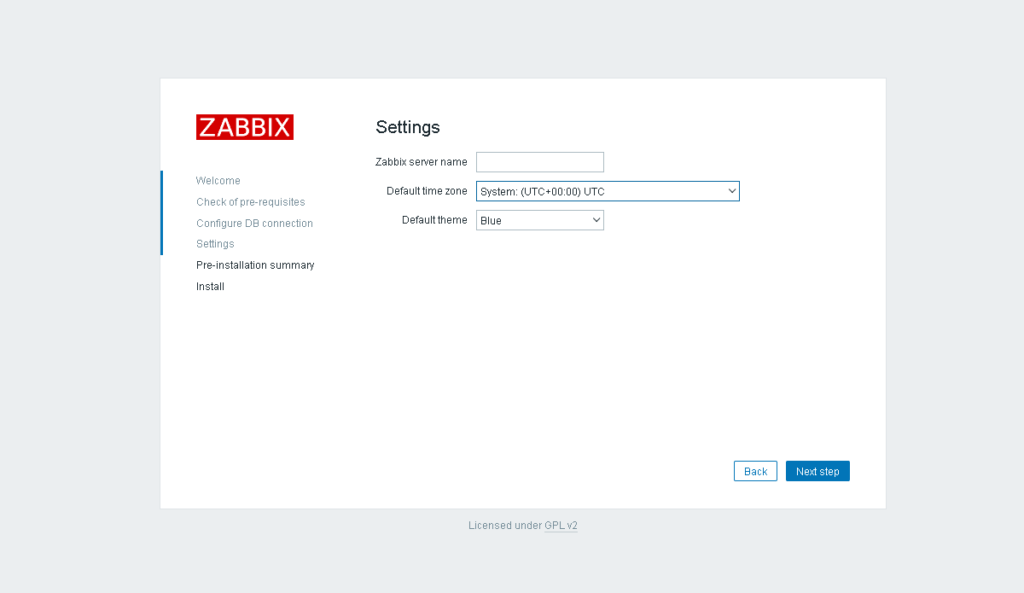Select Check of pre-requisites step
This screenshot has height=593, width=1024.
251,202
